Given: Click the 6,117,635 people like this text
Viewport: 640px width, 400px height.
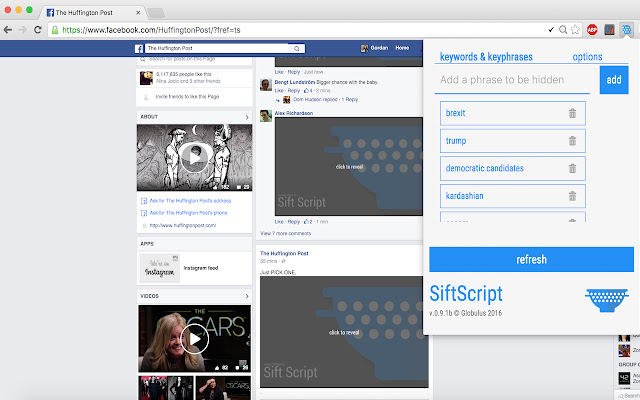Looking at the screenshot, I should click(184, 74).
